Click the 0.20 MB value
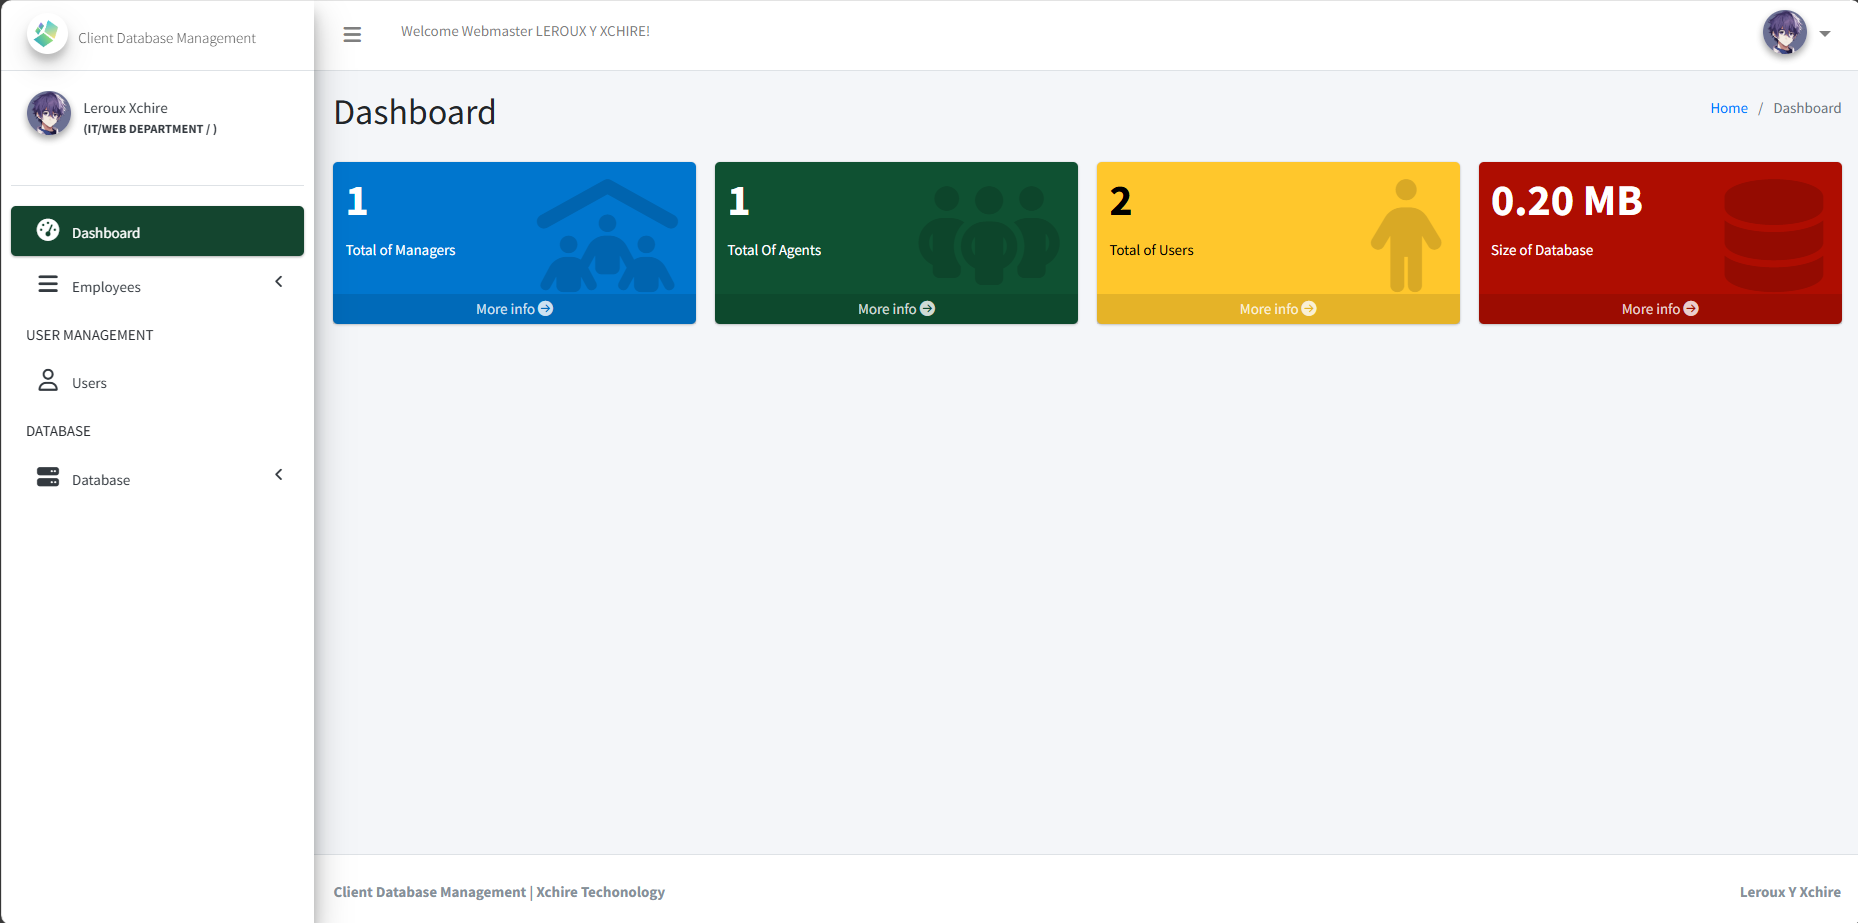This screenshot has height=923, width=1858. 1566,201
